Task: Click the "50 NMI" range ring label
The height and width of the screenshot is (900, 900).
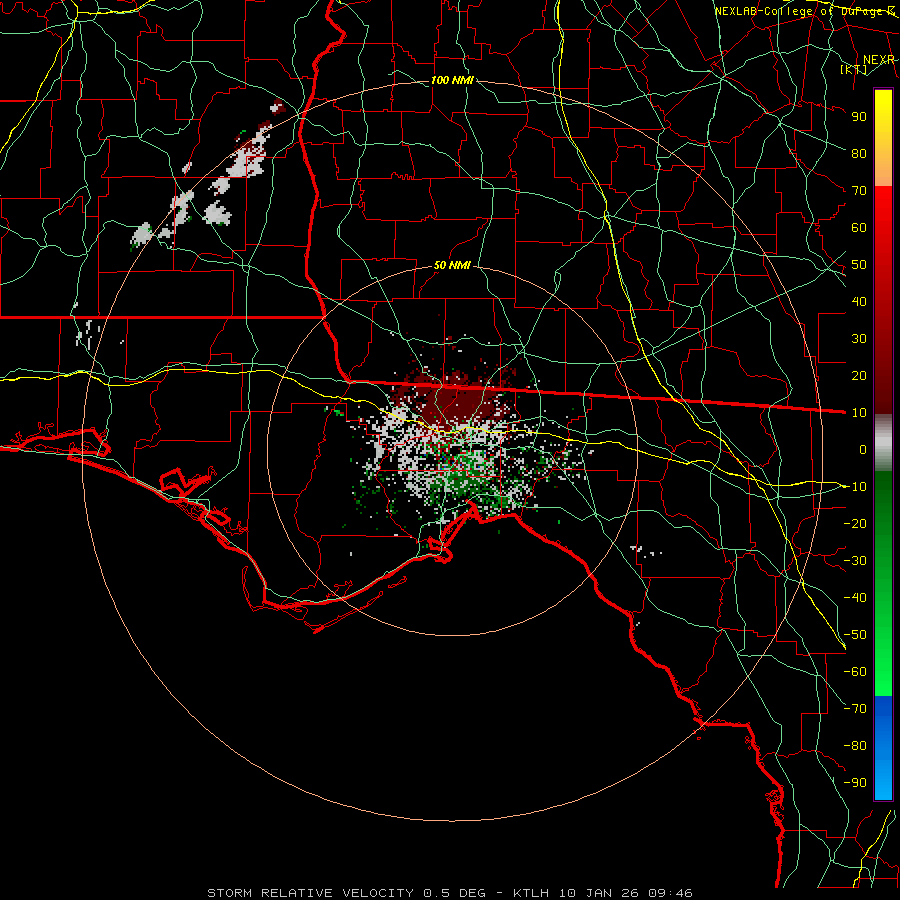Action: 452,265
